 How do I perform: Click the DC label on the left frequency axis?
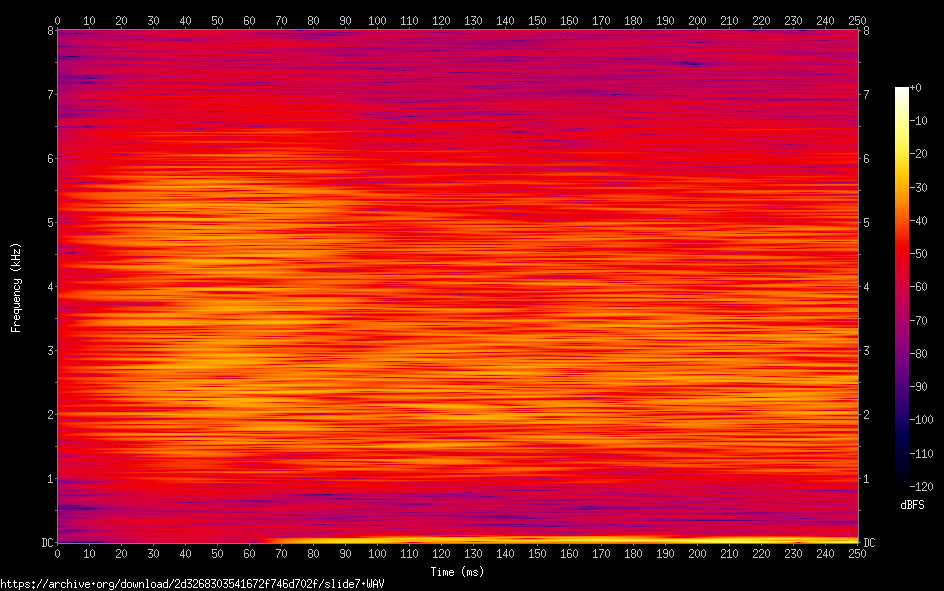[x=46, y=542]
